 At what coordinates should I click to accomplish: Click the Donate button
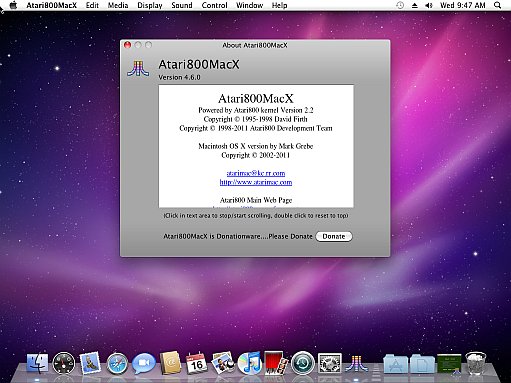coord(334,236)
